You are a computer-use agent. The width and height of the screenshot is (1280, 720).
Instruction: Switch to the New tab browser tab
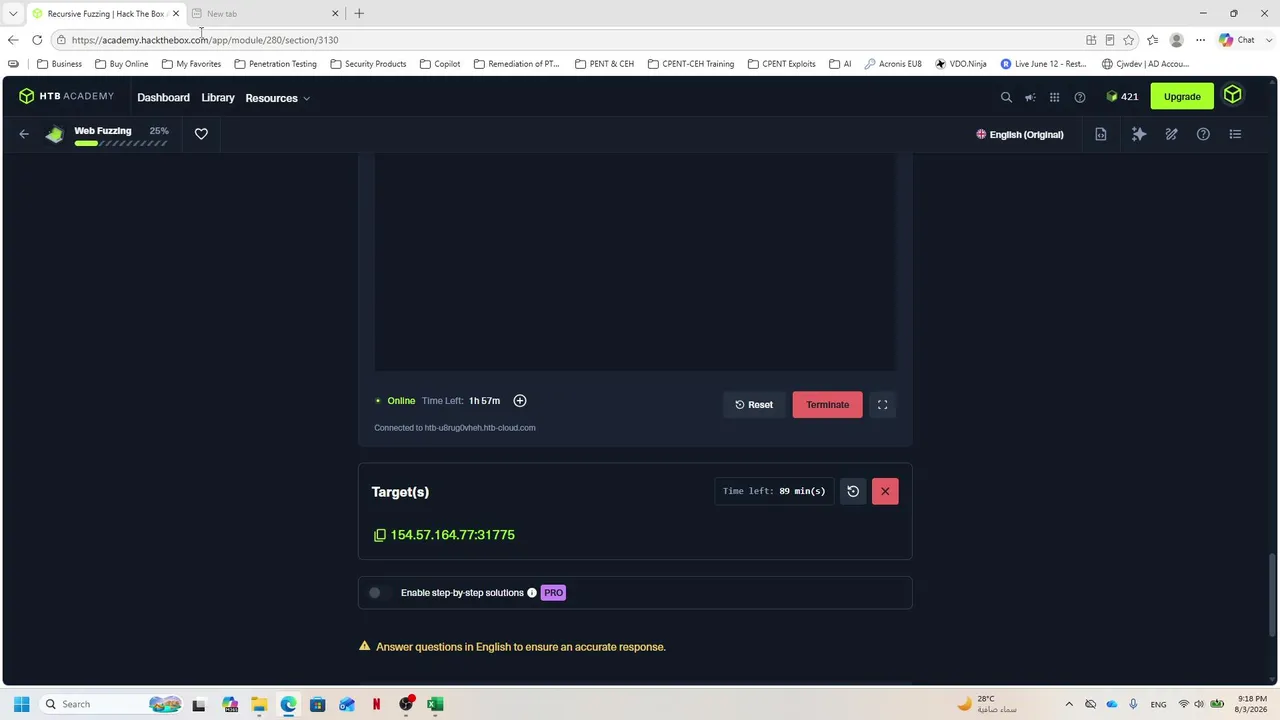(265, 13)
